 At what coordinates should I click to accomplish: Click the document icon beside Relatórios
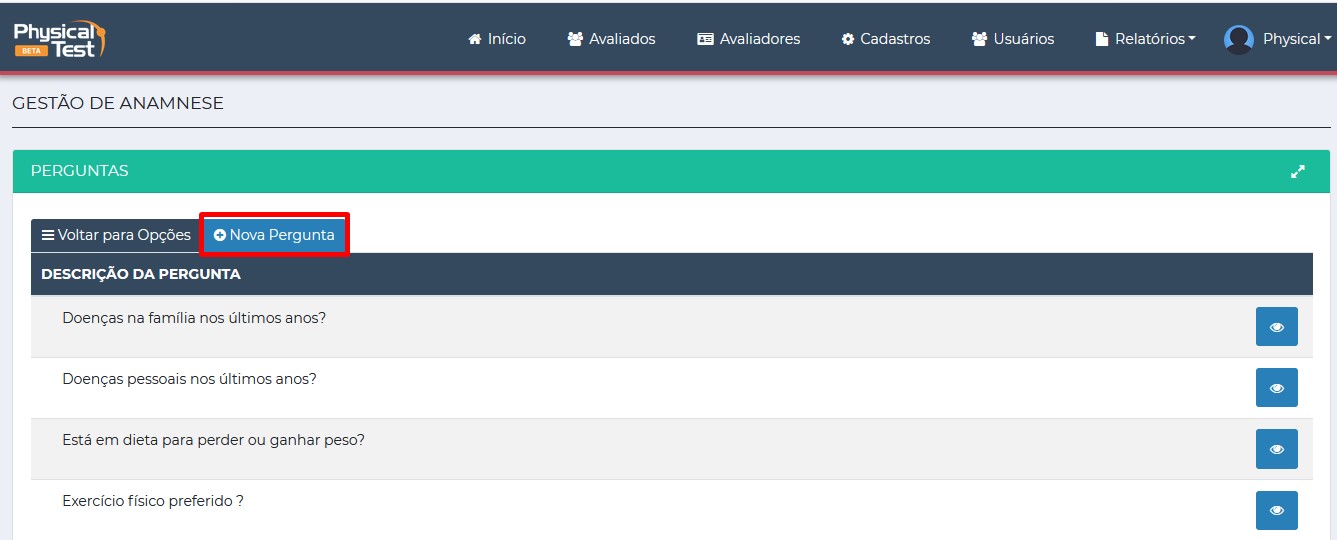pyautogui.click(x=1102, y=39)
